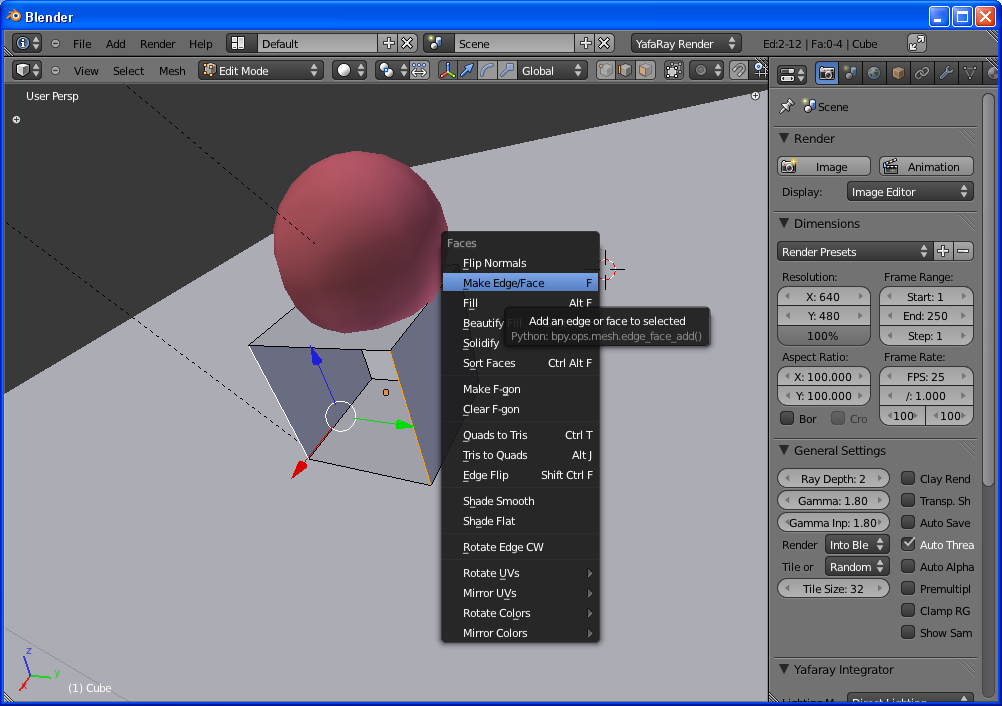The image size is (1002, 706).
Task: Enable the Bor border checkbox
Action: [x=787, y=418]
